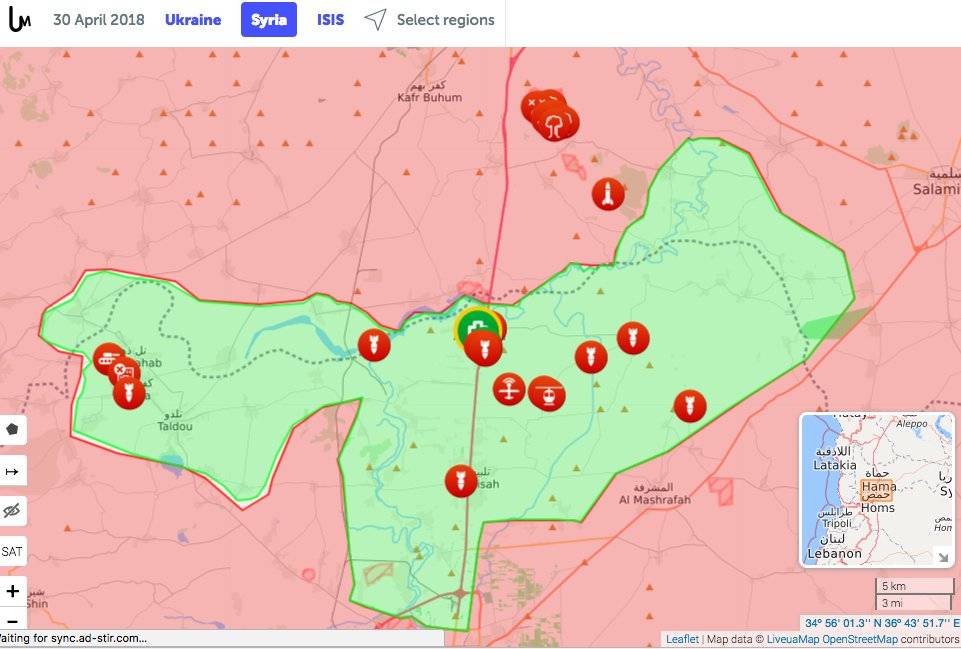The height and width of the screenshot is (649, 961).
Task: Open the OpenStreetMap attribution link
Action: pyautogui.click(x=860, y=639)
